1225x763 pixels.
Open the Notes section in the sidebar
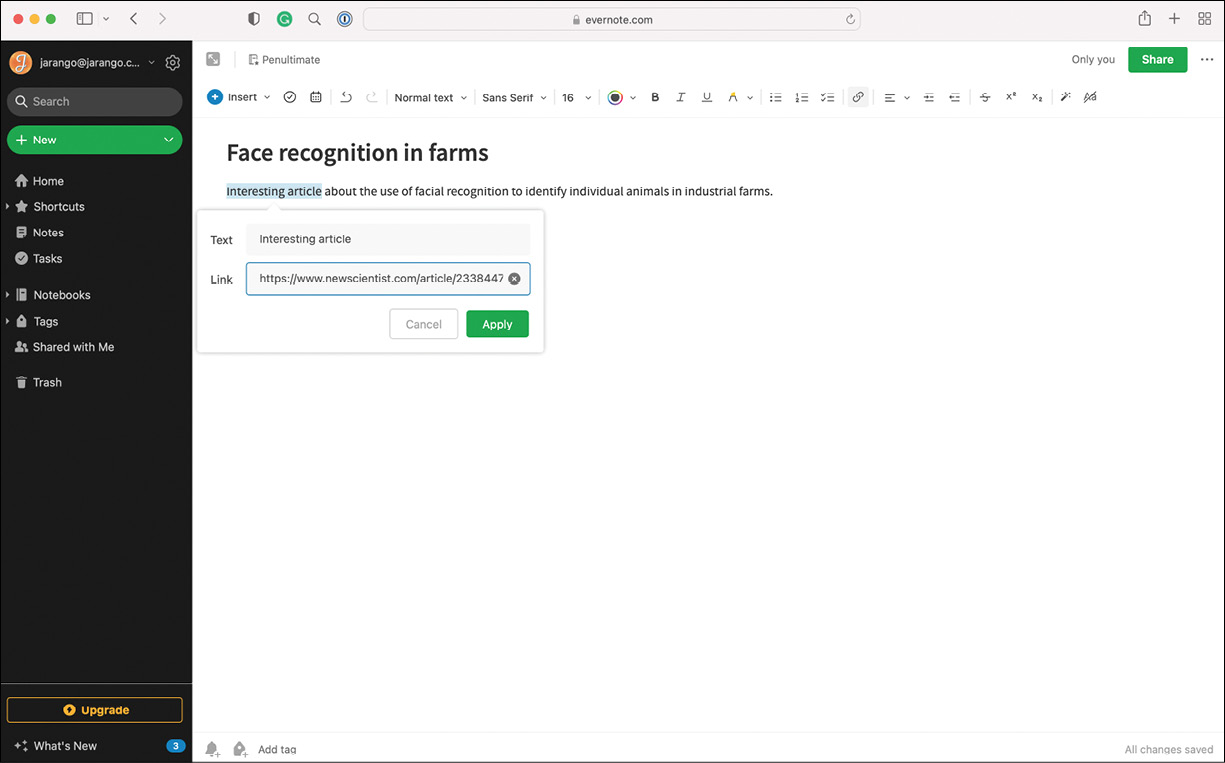click(47, 232)
